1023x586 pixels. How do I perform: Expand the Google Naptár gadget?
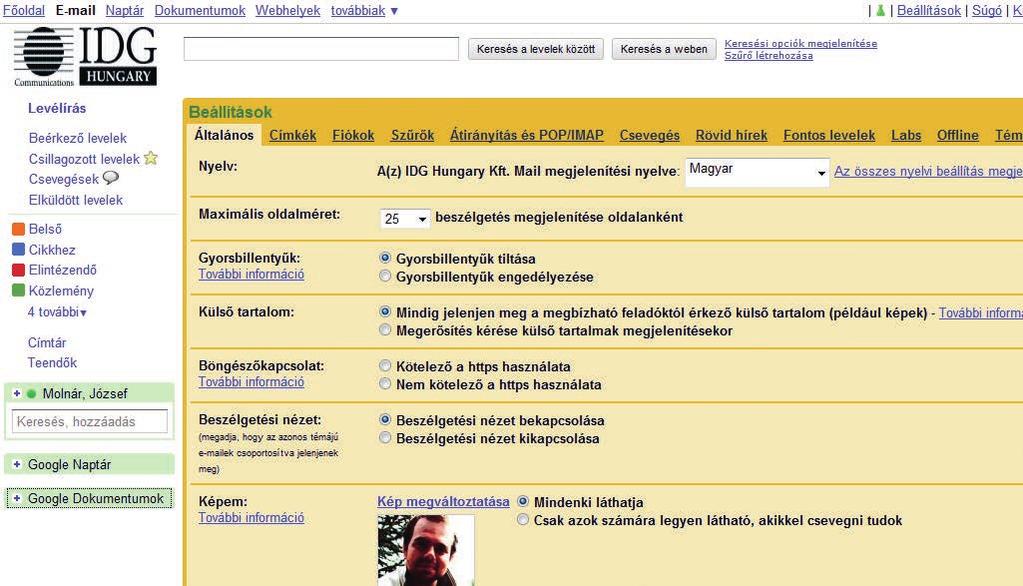17,464
